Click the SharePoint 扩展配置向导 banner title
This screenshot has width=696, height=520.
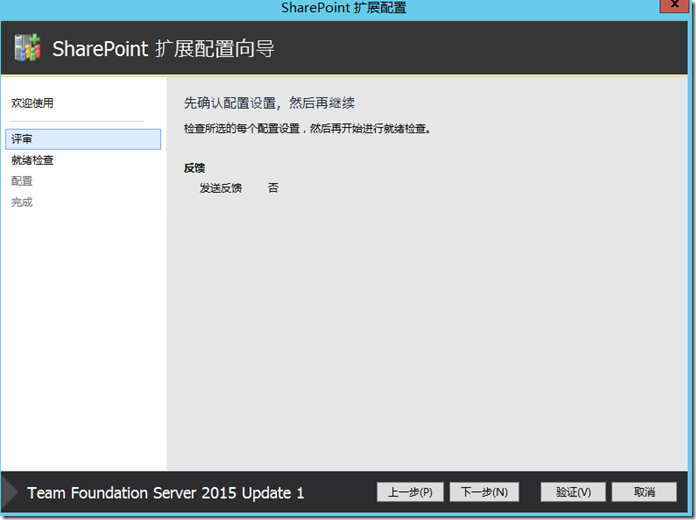[163, 48]
